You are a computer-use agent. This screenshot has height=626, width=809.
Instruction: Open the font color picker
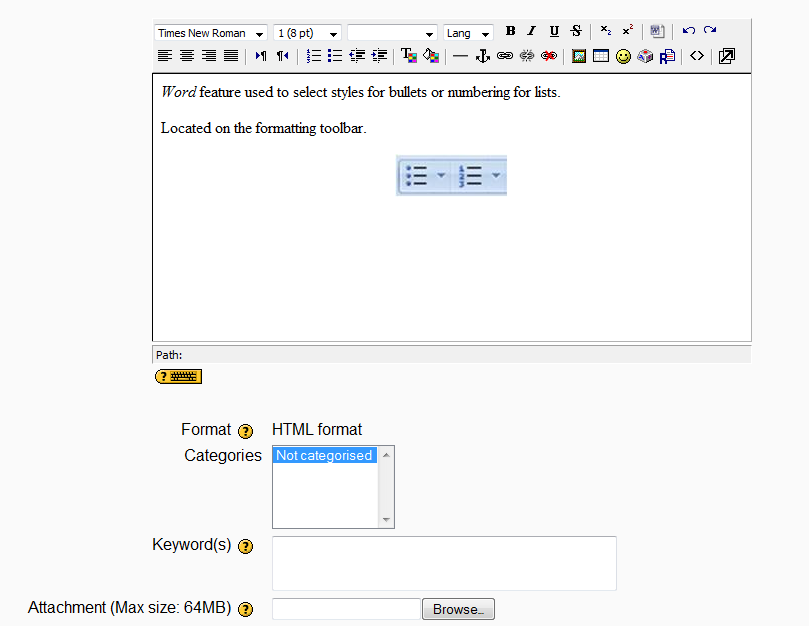click(x=409, y=56)
